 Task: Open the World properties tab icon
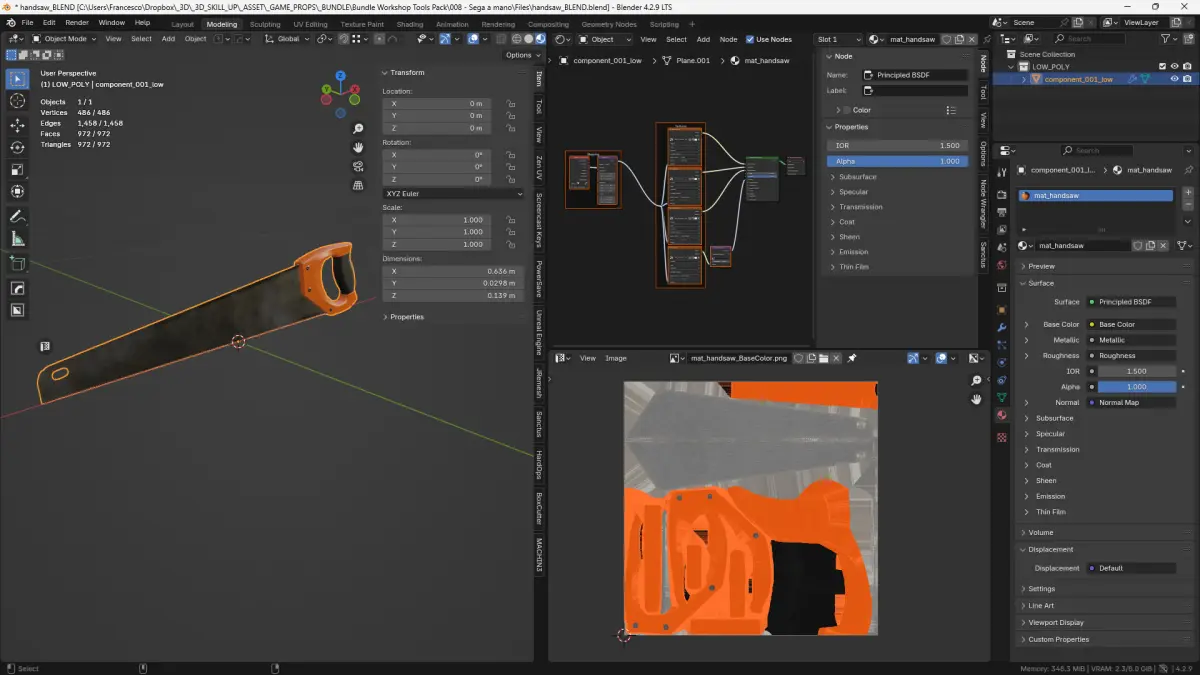point(1002,267)
